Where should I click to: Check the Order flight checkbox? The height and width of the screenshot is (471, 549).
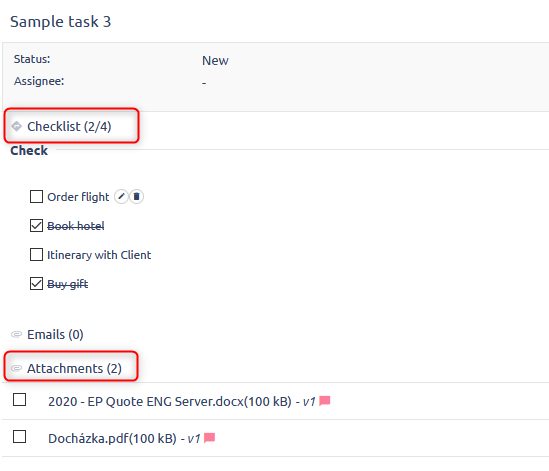point(36,197)
